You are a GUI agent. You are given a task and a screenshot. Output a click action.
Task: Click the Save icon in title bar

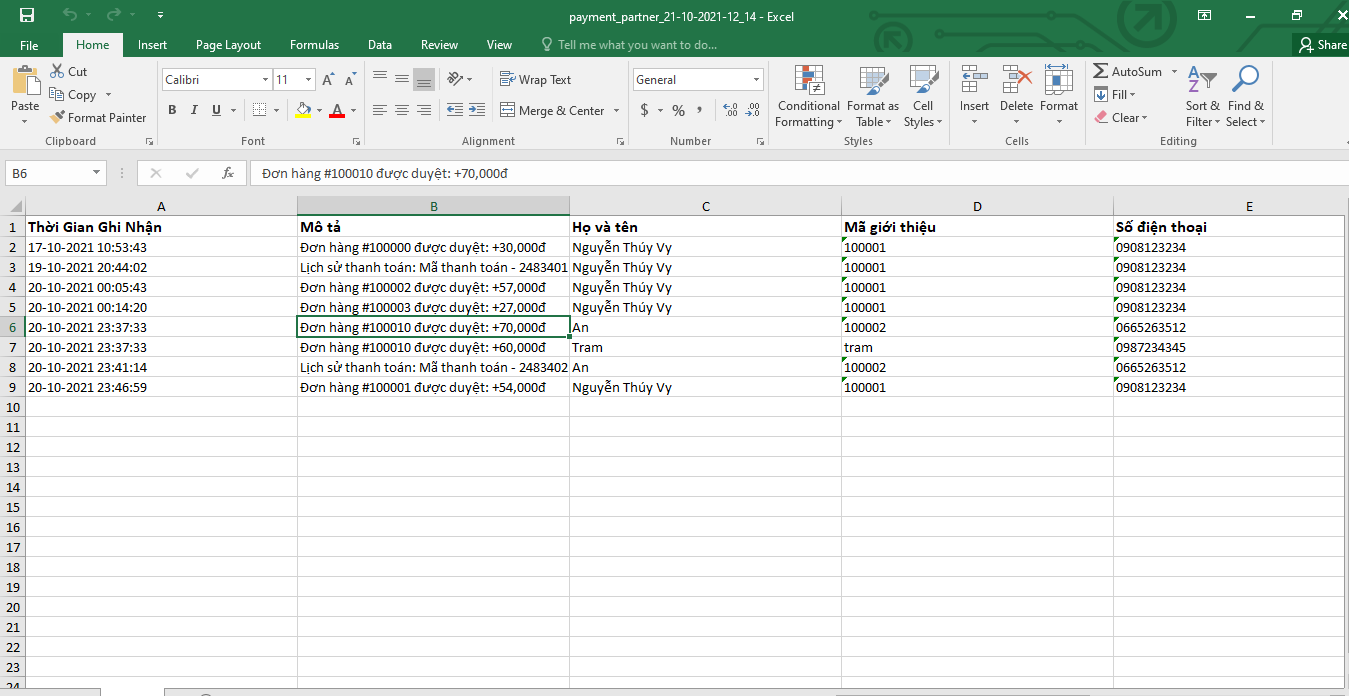[27, 15]
